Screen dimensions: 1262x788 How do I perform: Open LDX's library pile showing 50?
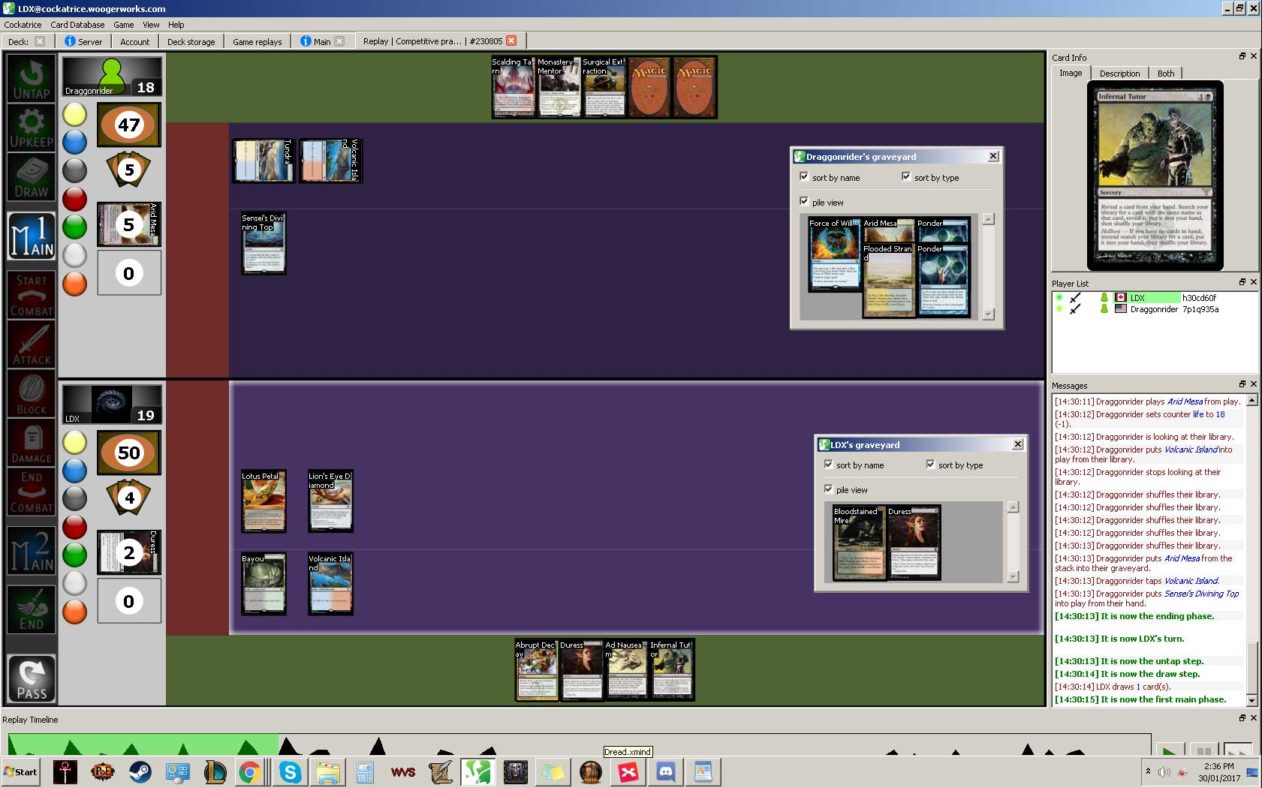point(129,453)
